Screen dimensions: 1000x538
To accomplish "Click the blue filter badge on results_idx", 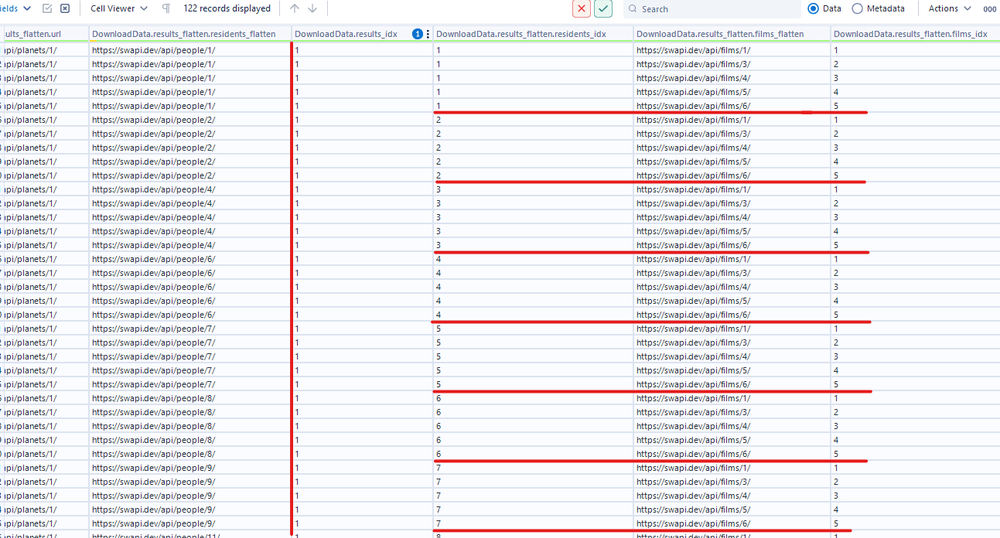I will 418,34.
